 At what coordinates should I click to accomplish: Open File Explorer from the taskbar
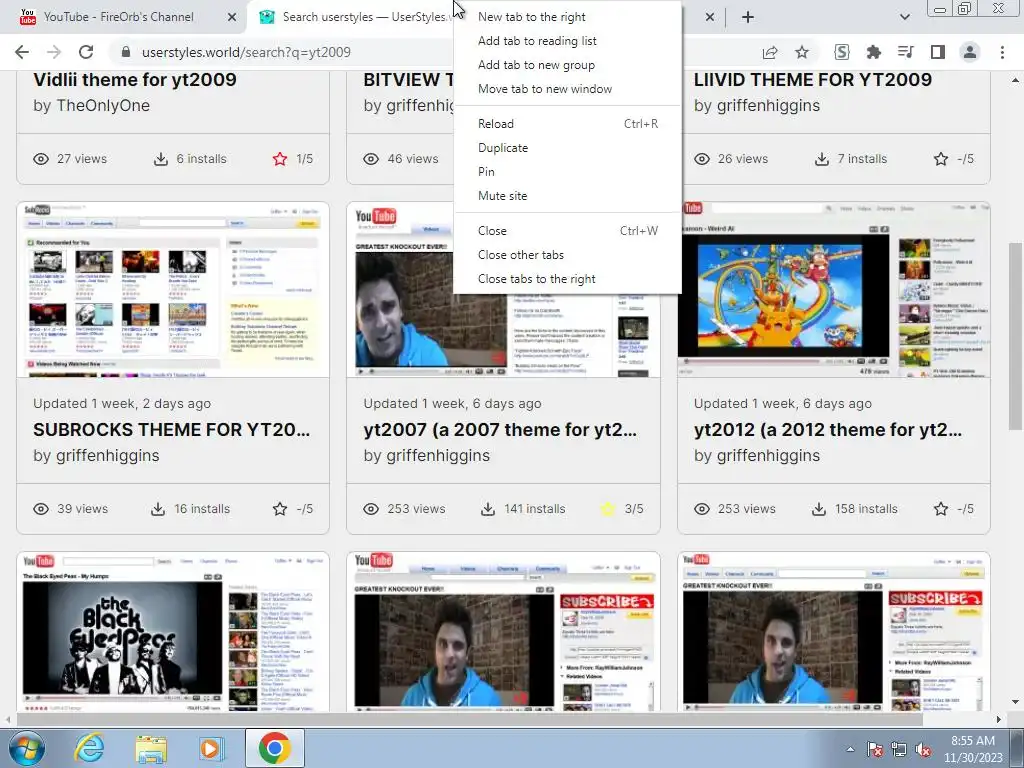click(x=151, y=748)
